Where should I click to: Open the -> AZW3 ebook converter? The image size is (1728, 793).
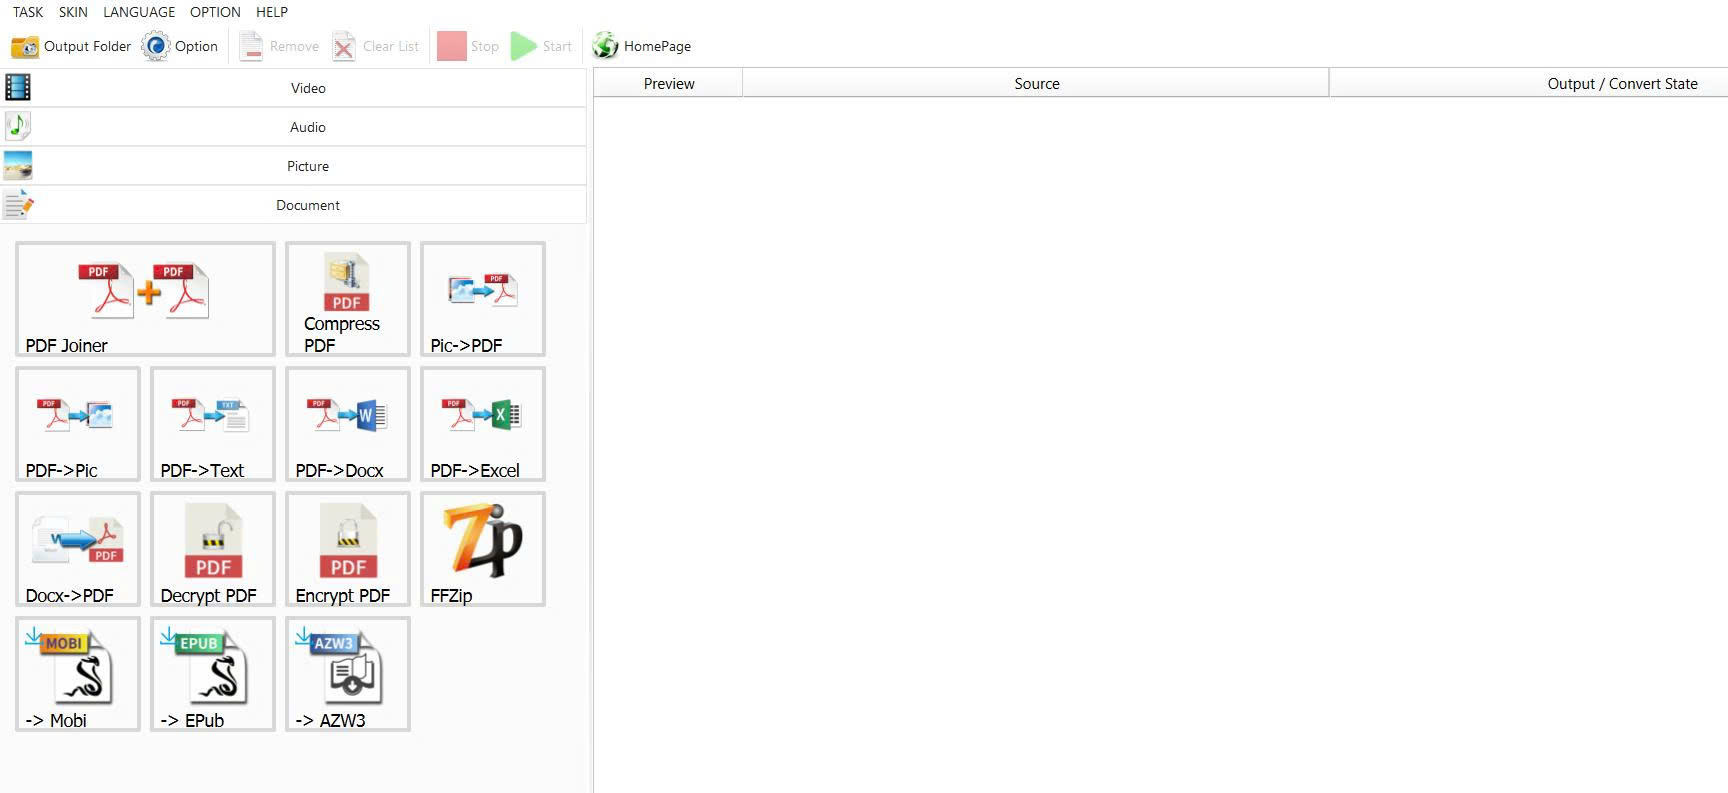tap(348, 674)
